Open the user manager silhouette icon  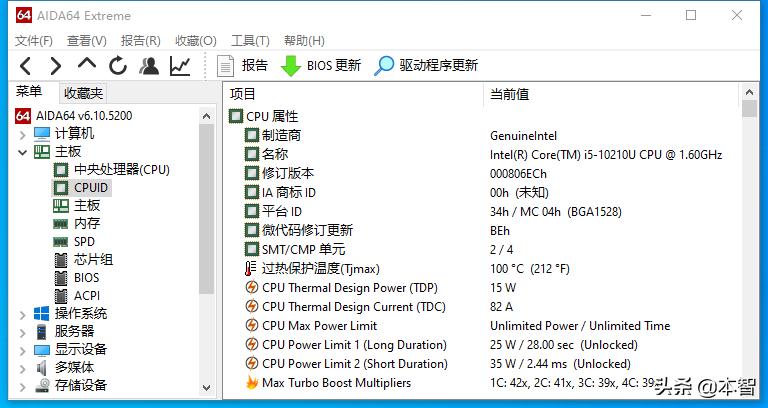[149, 66]
